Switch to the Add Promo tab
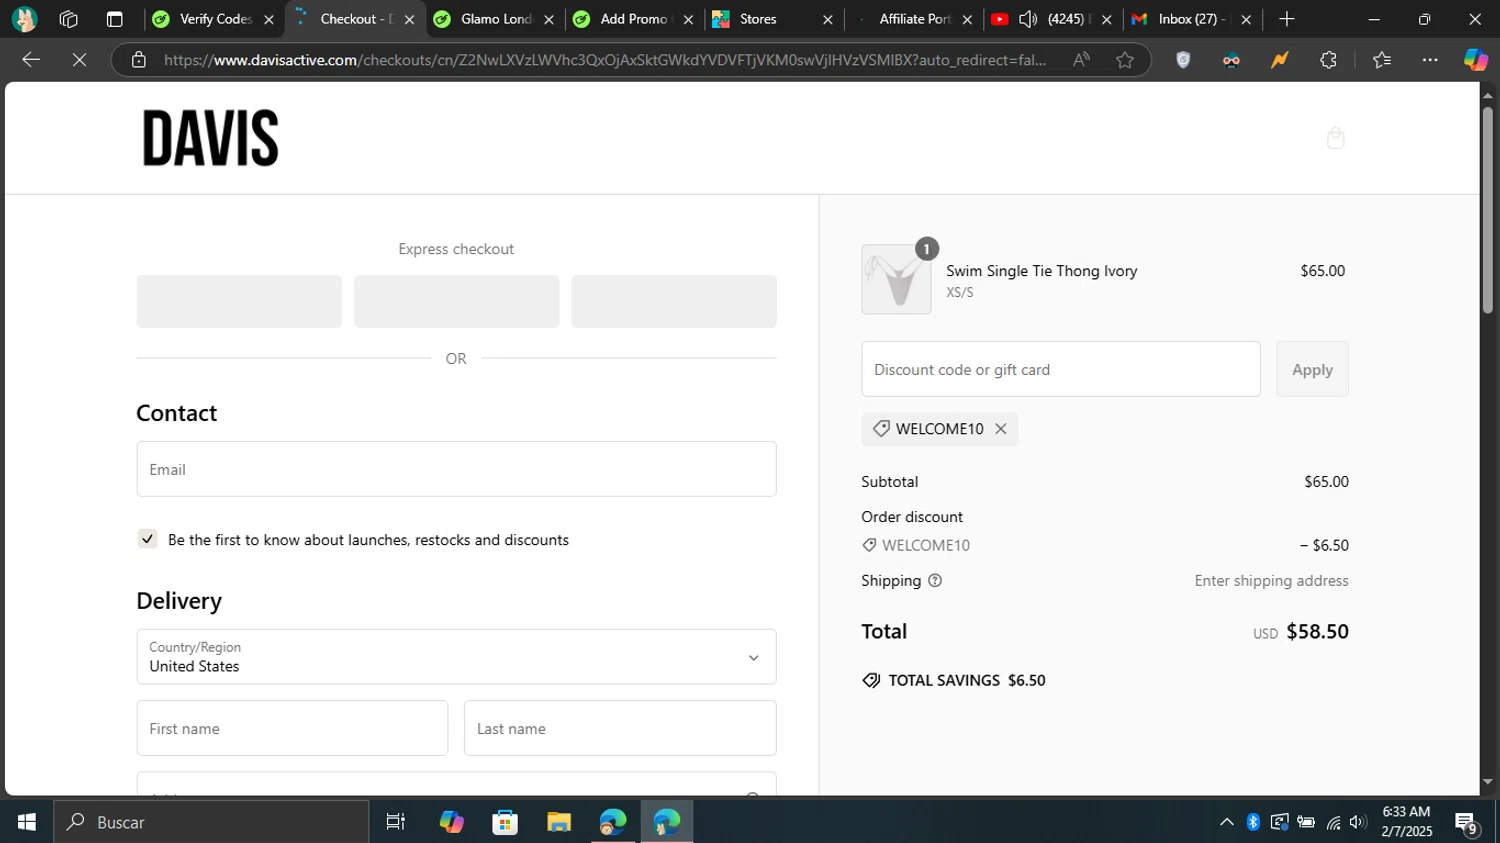 pyautogui.click(x=633, y=19)
